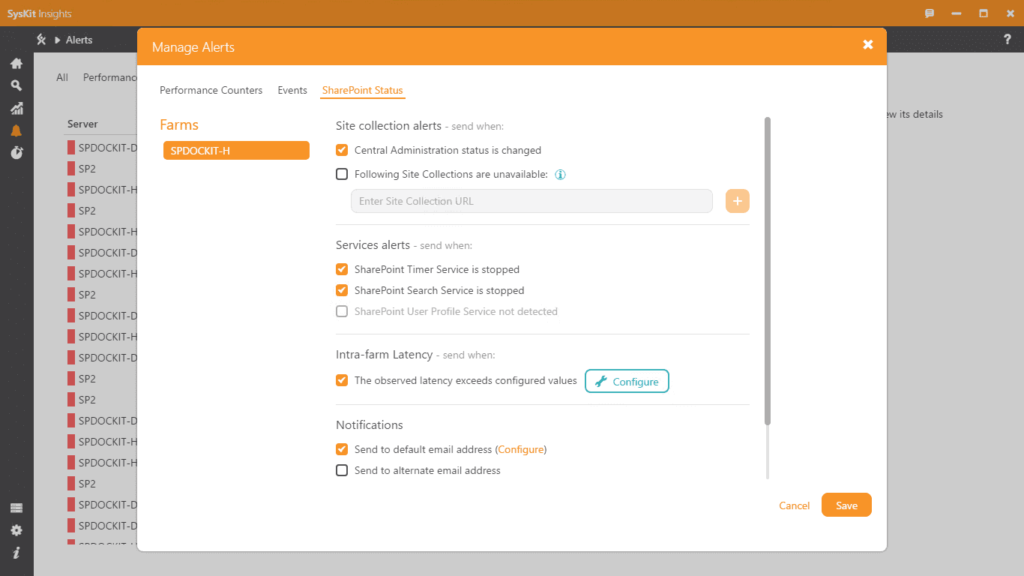Select the All tab in the Alerts page
The image size is (1024, 576).
click(x=62, y=77)
